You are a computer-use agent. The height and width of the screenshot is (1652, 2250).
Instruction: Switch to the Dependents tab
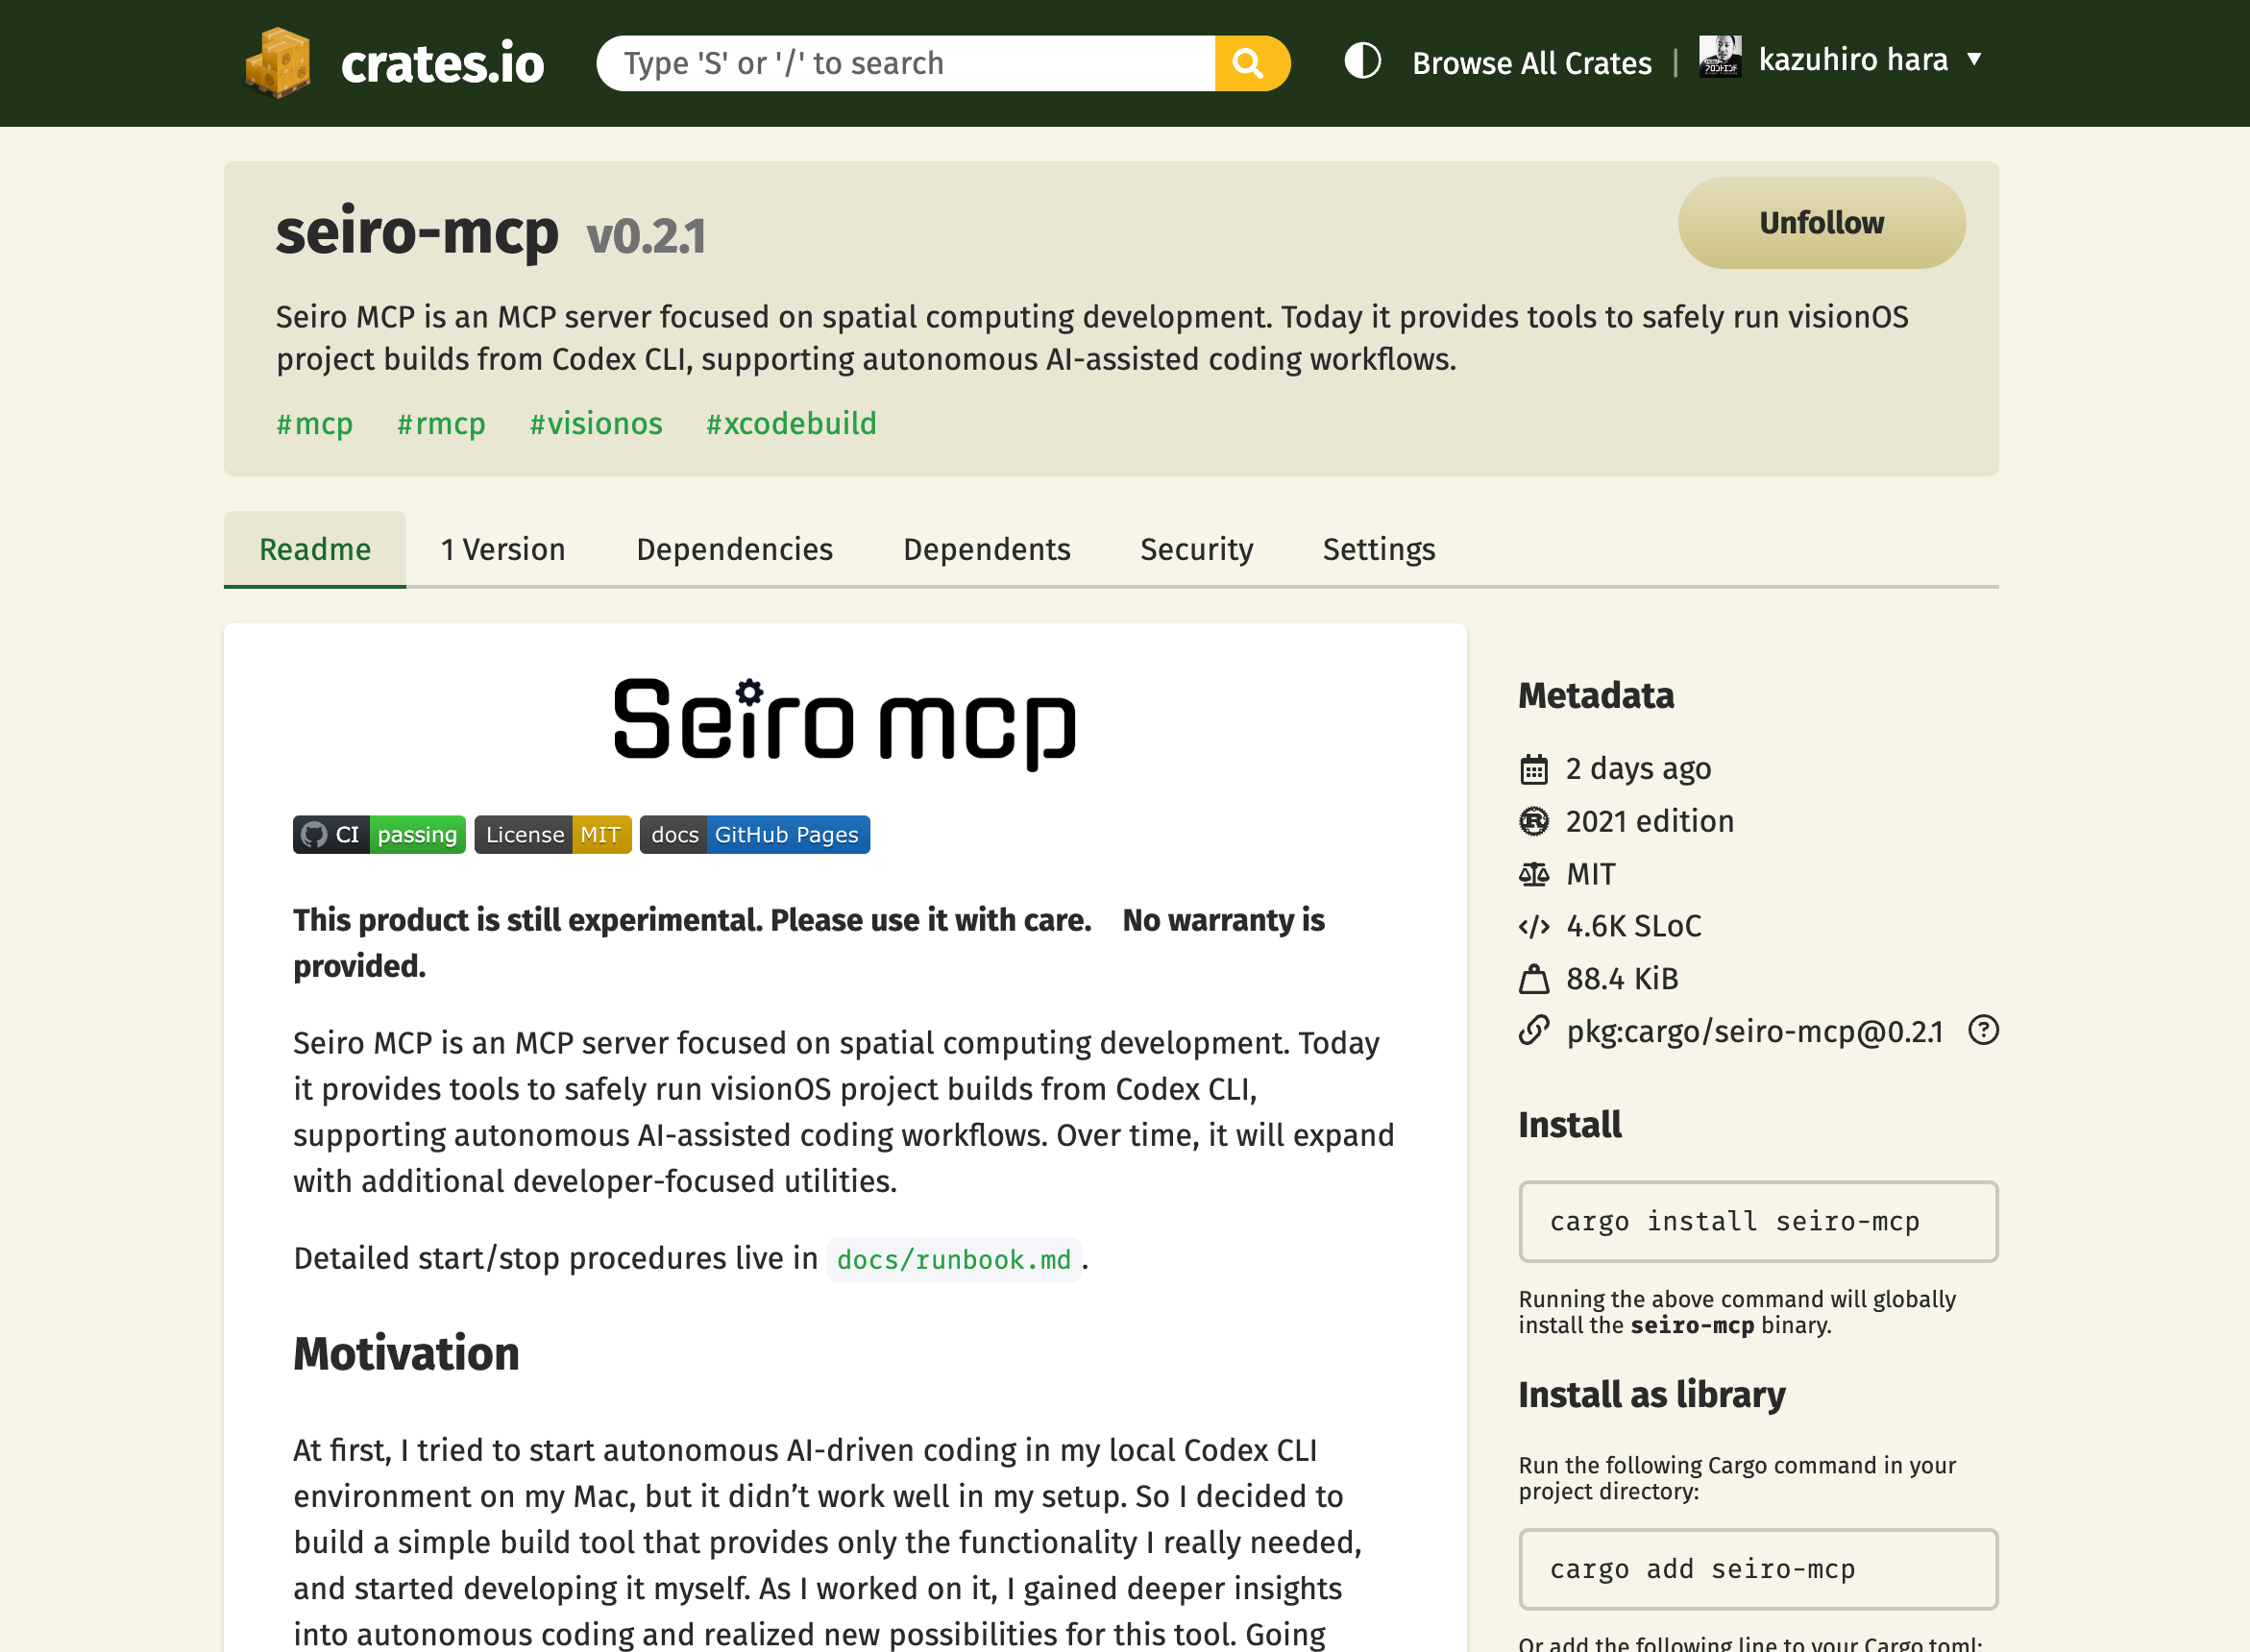987,549
